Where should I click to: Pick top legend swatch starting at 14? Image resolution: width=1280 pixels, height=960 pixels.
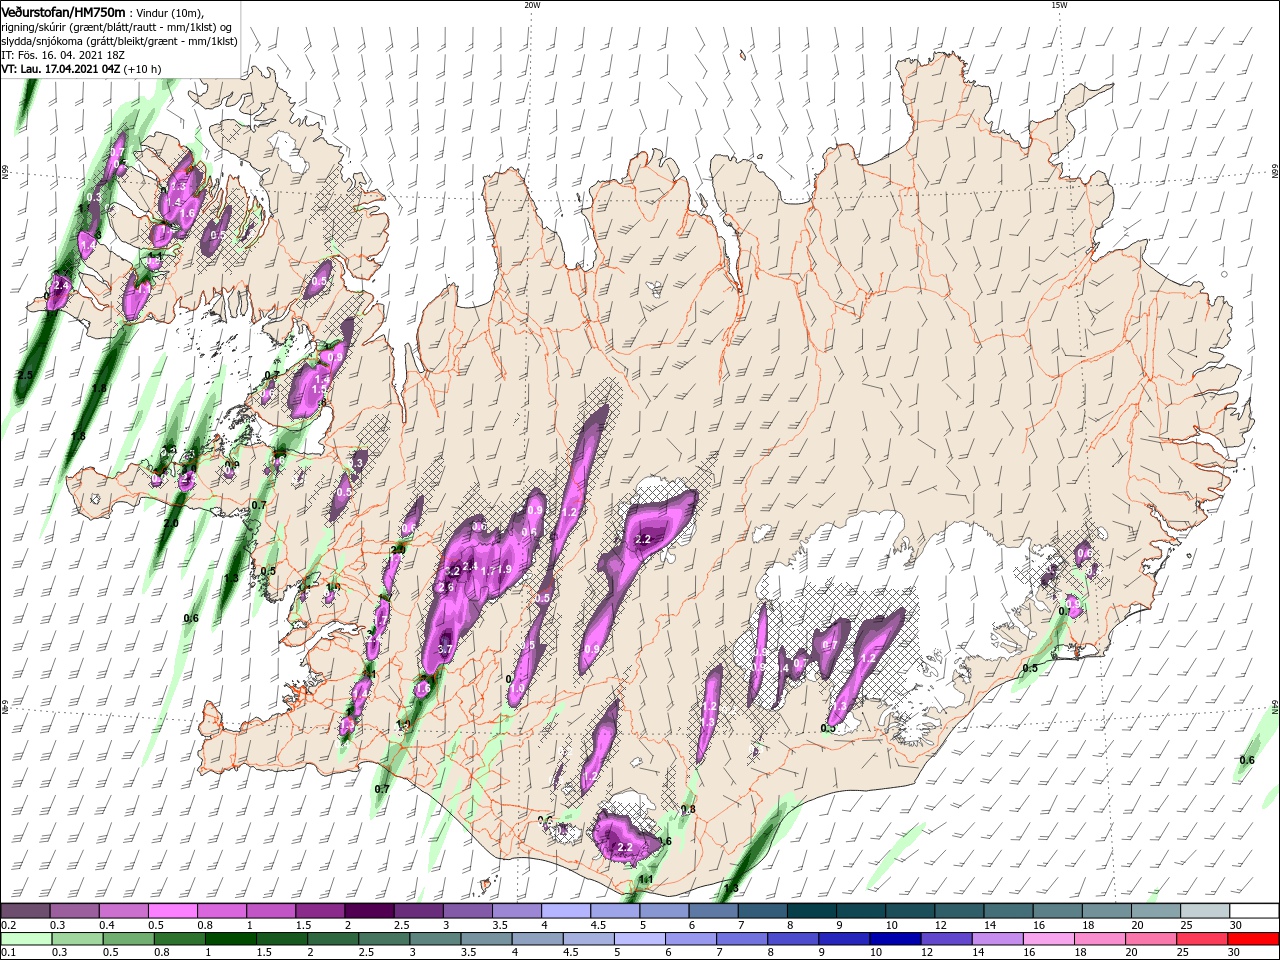coord(1008,911)
